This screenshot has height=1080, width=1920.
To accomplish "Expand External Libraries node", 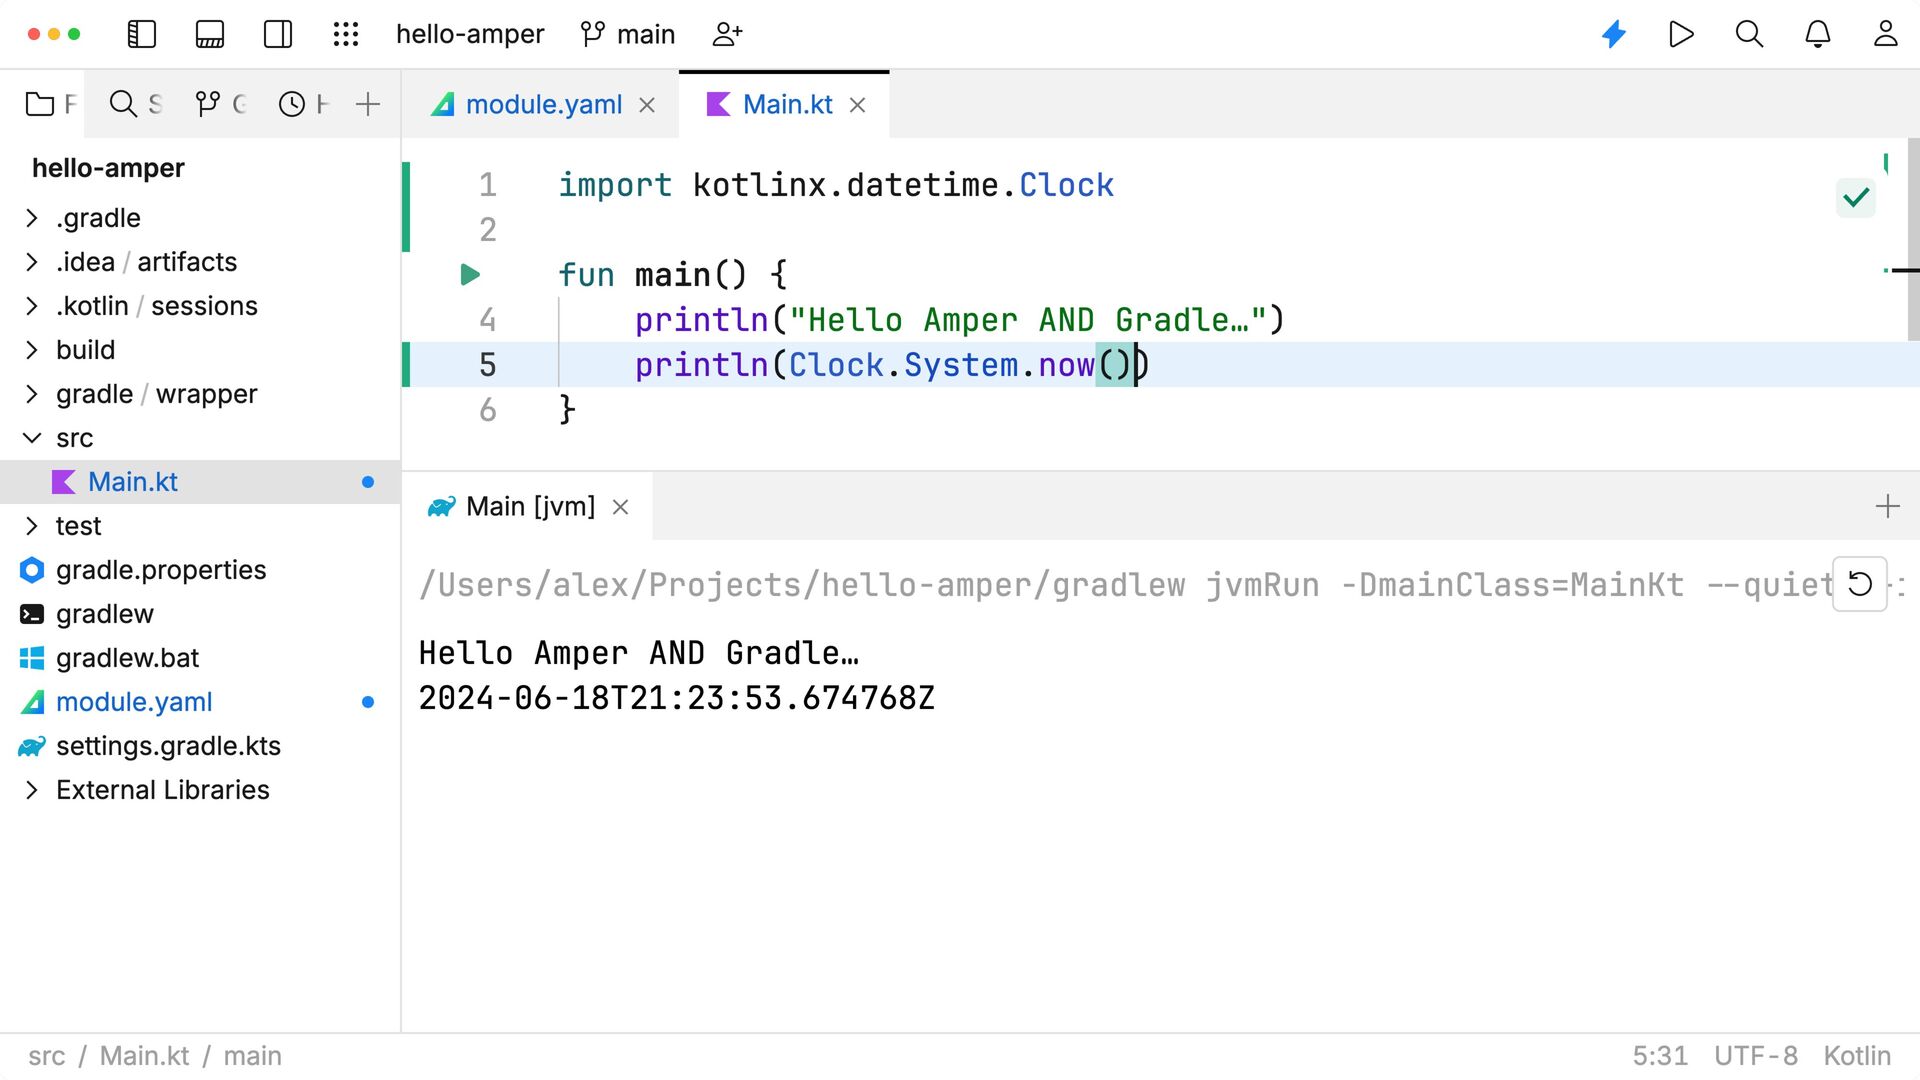I will click(x=32, y=790).
